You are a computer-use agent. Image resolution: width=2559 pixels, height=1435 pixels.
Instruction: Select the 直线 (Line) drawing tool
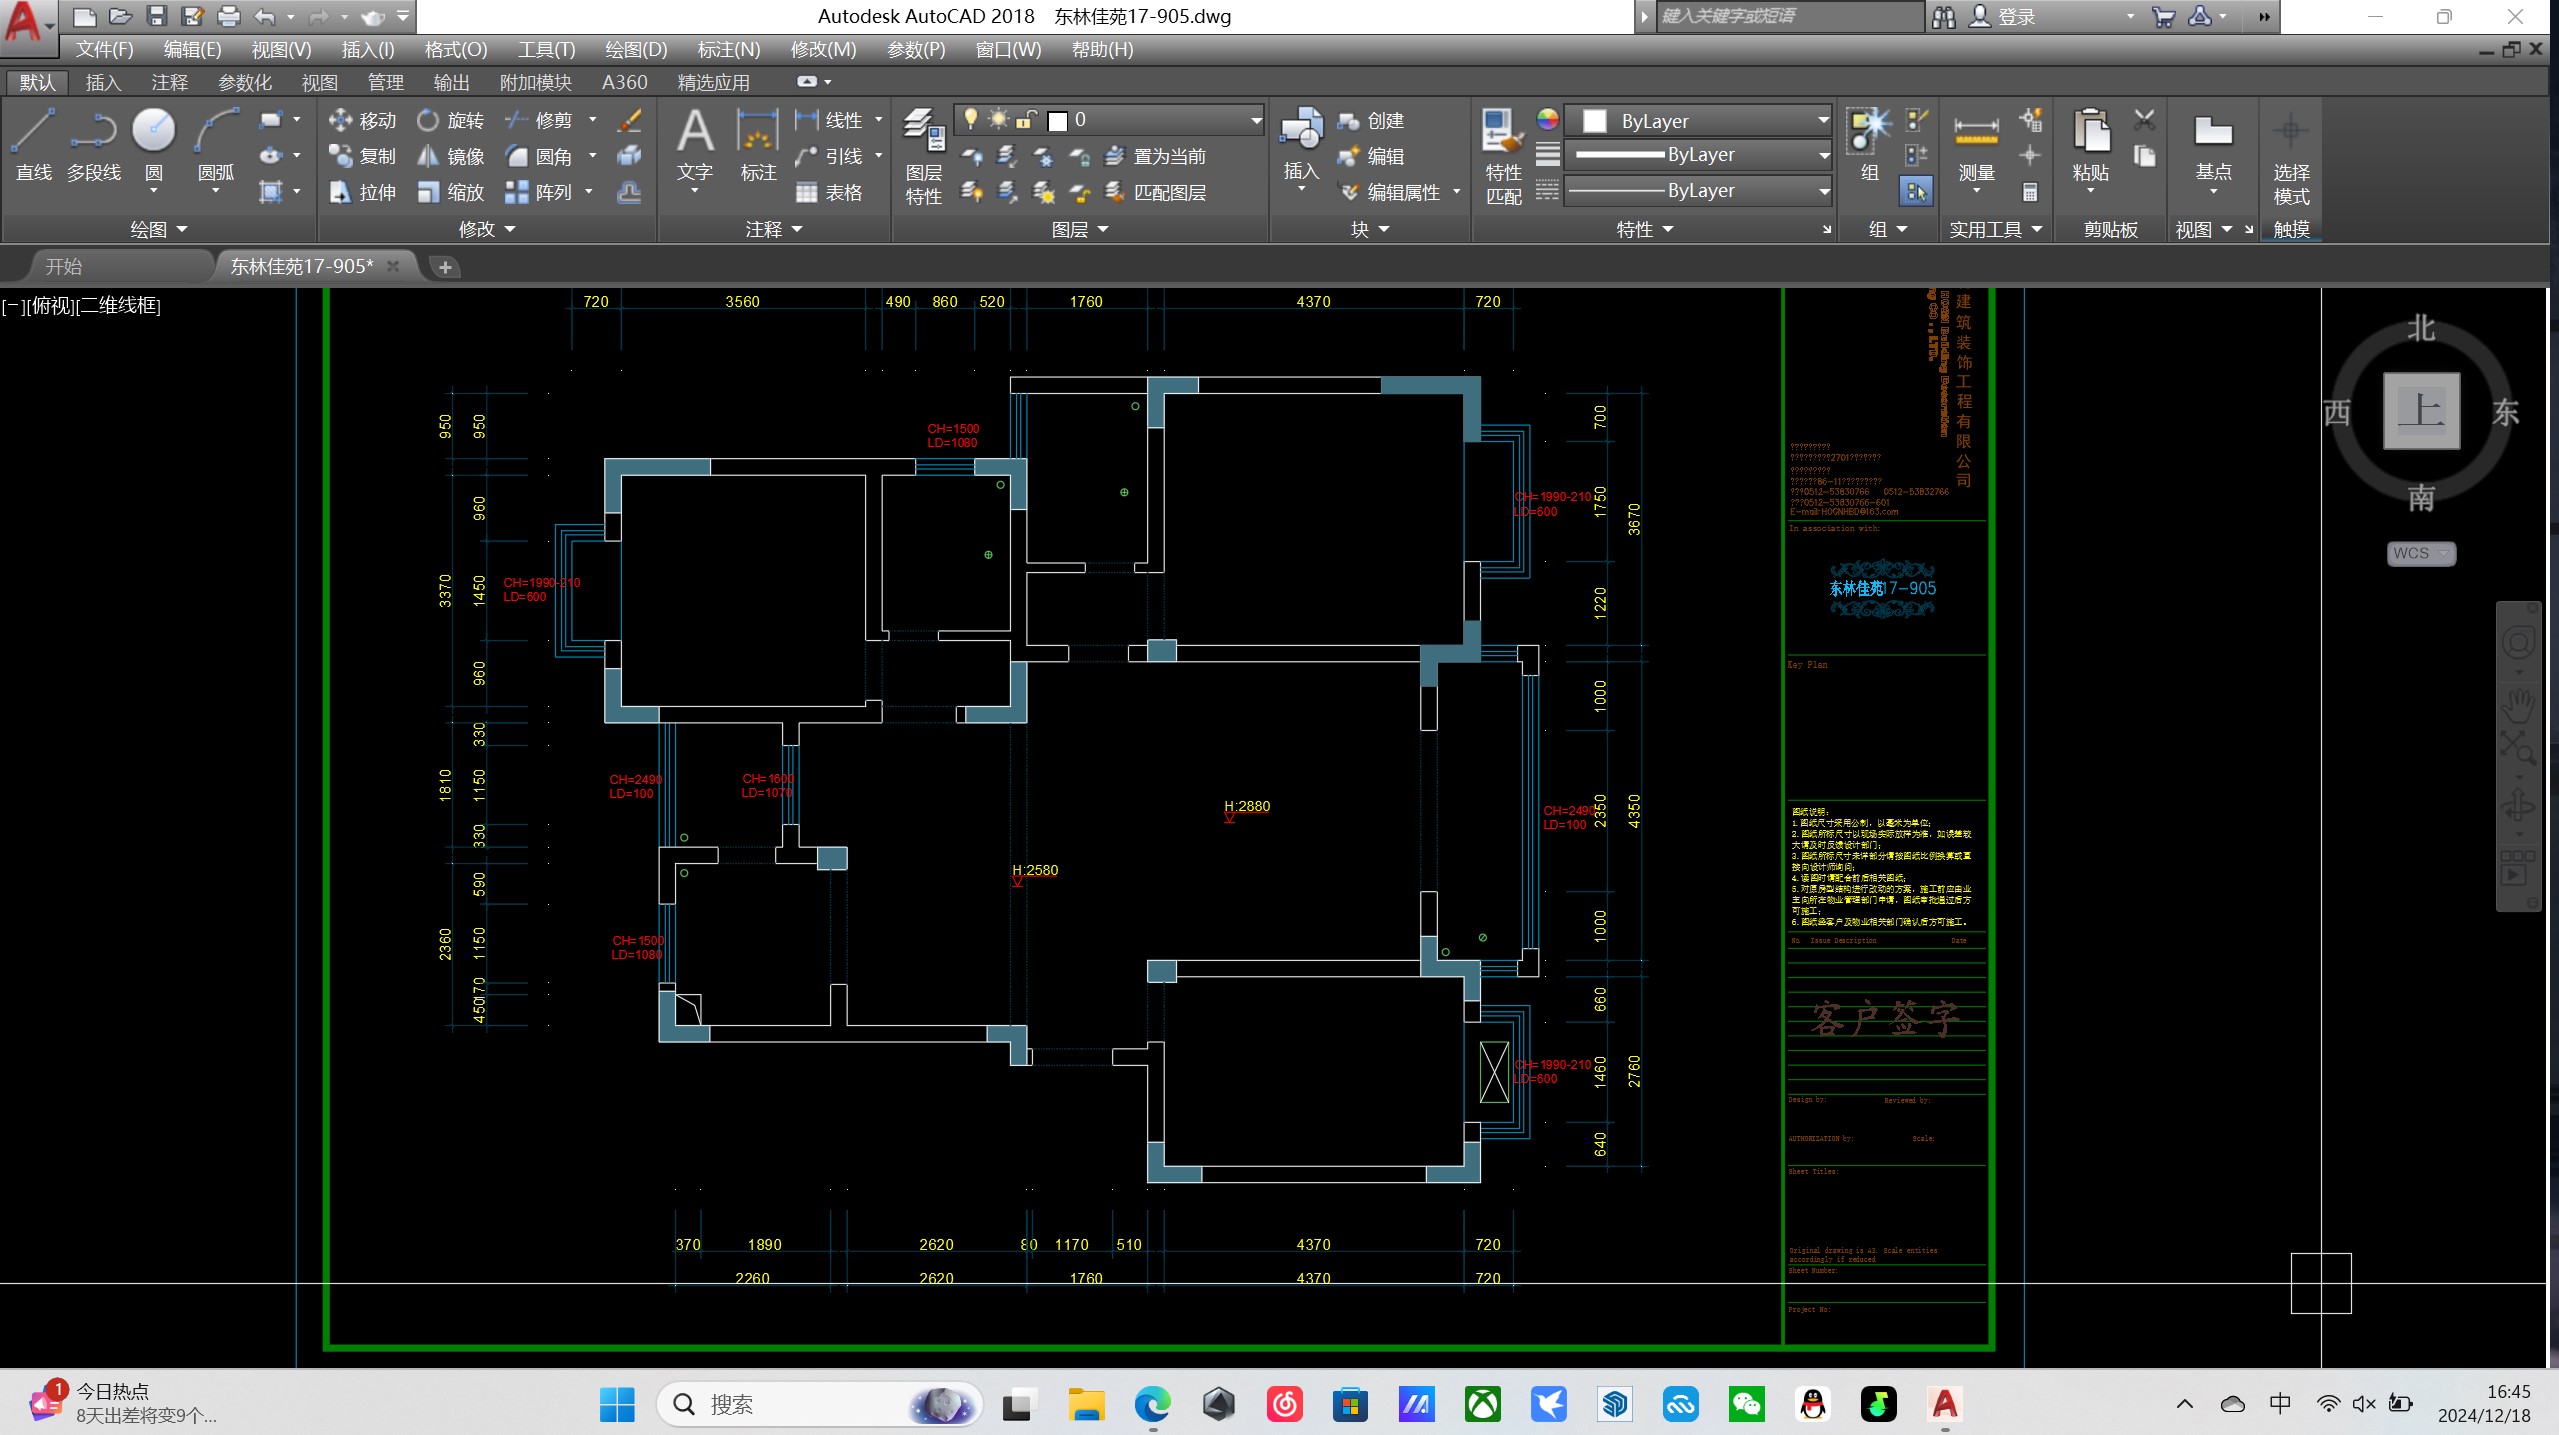[33, 144]
